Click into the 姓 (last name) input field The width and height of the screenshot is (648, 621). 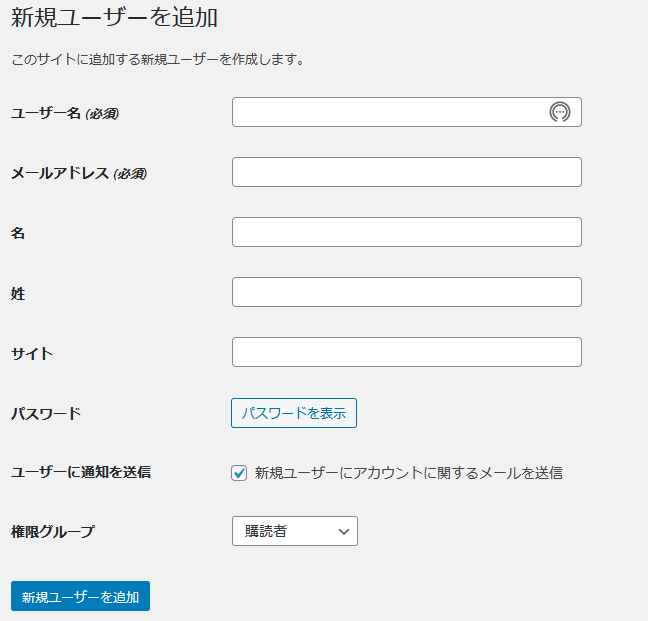(x=407, y=292)
